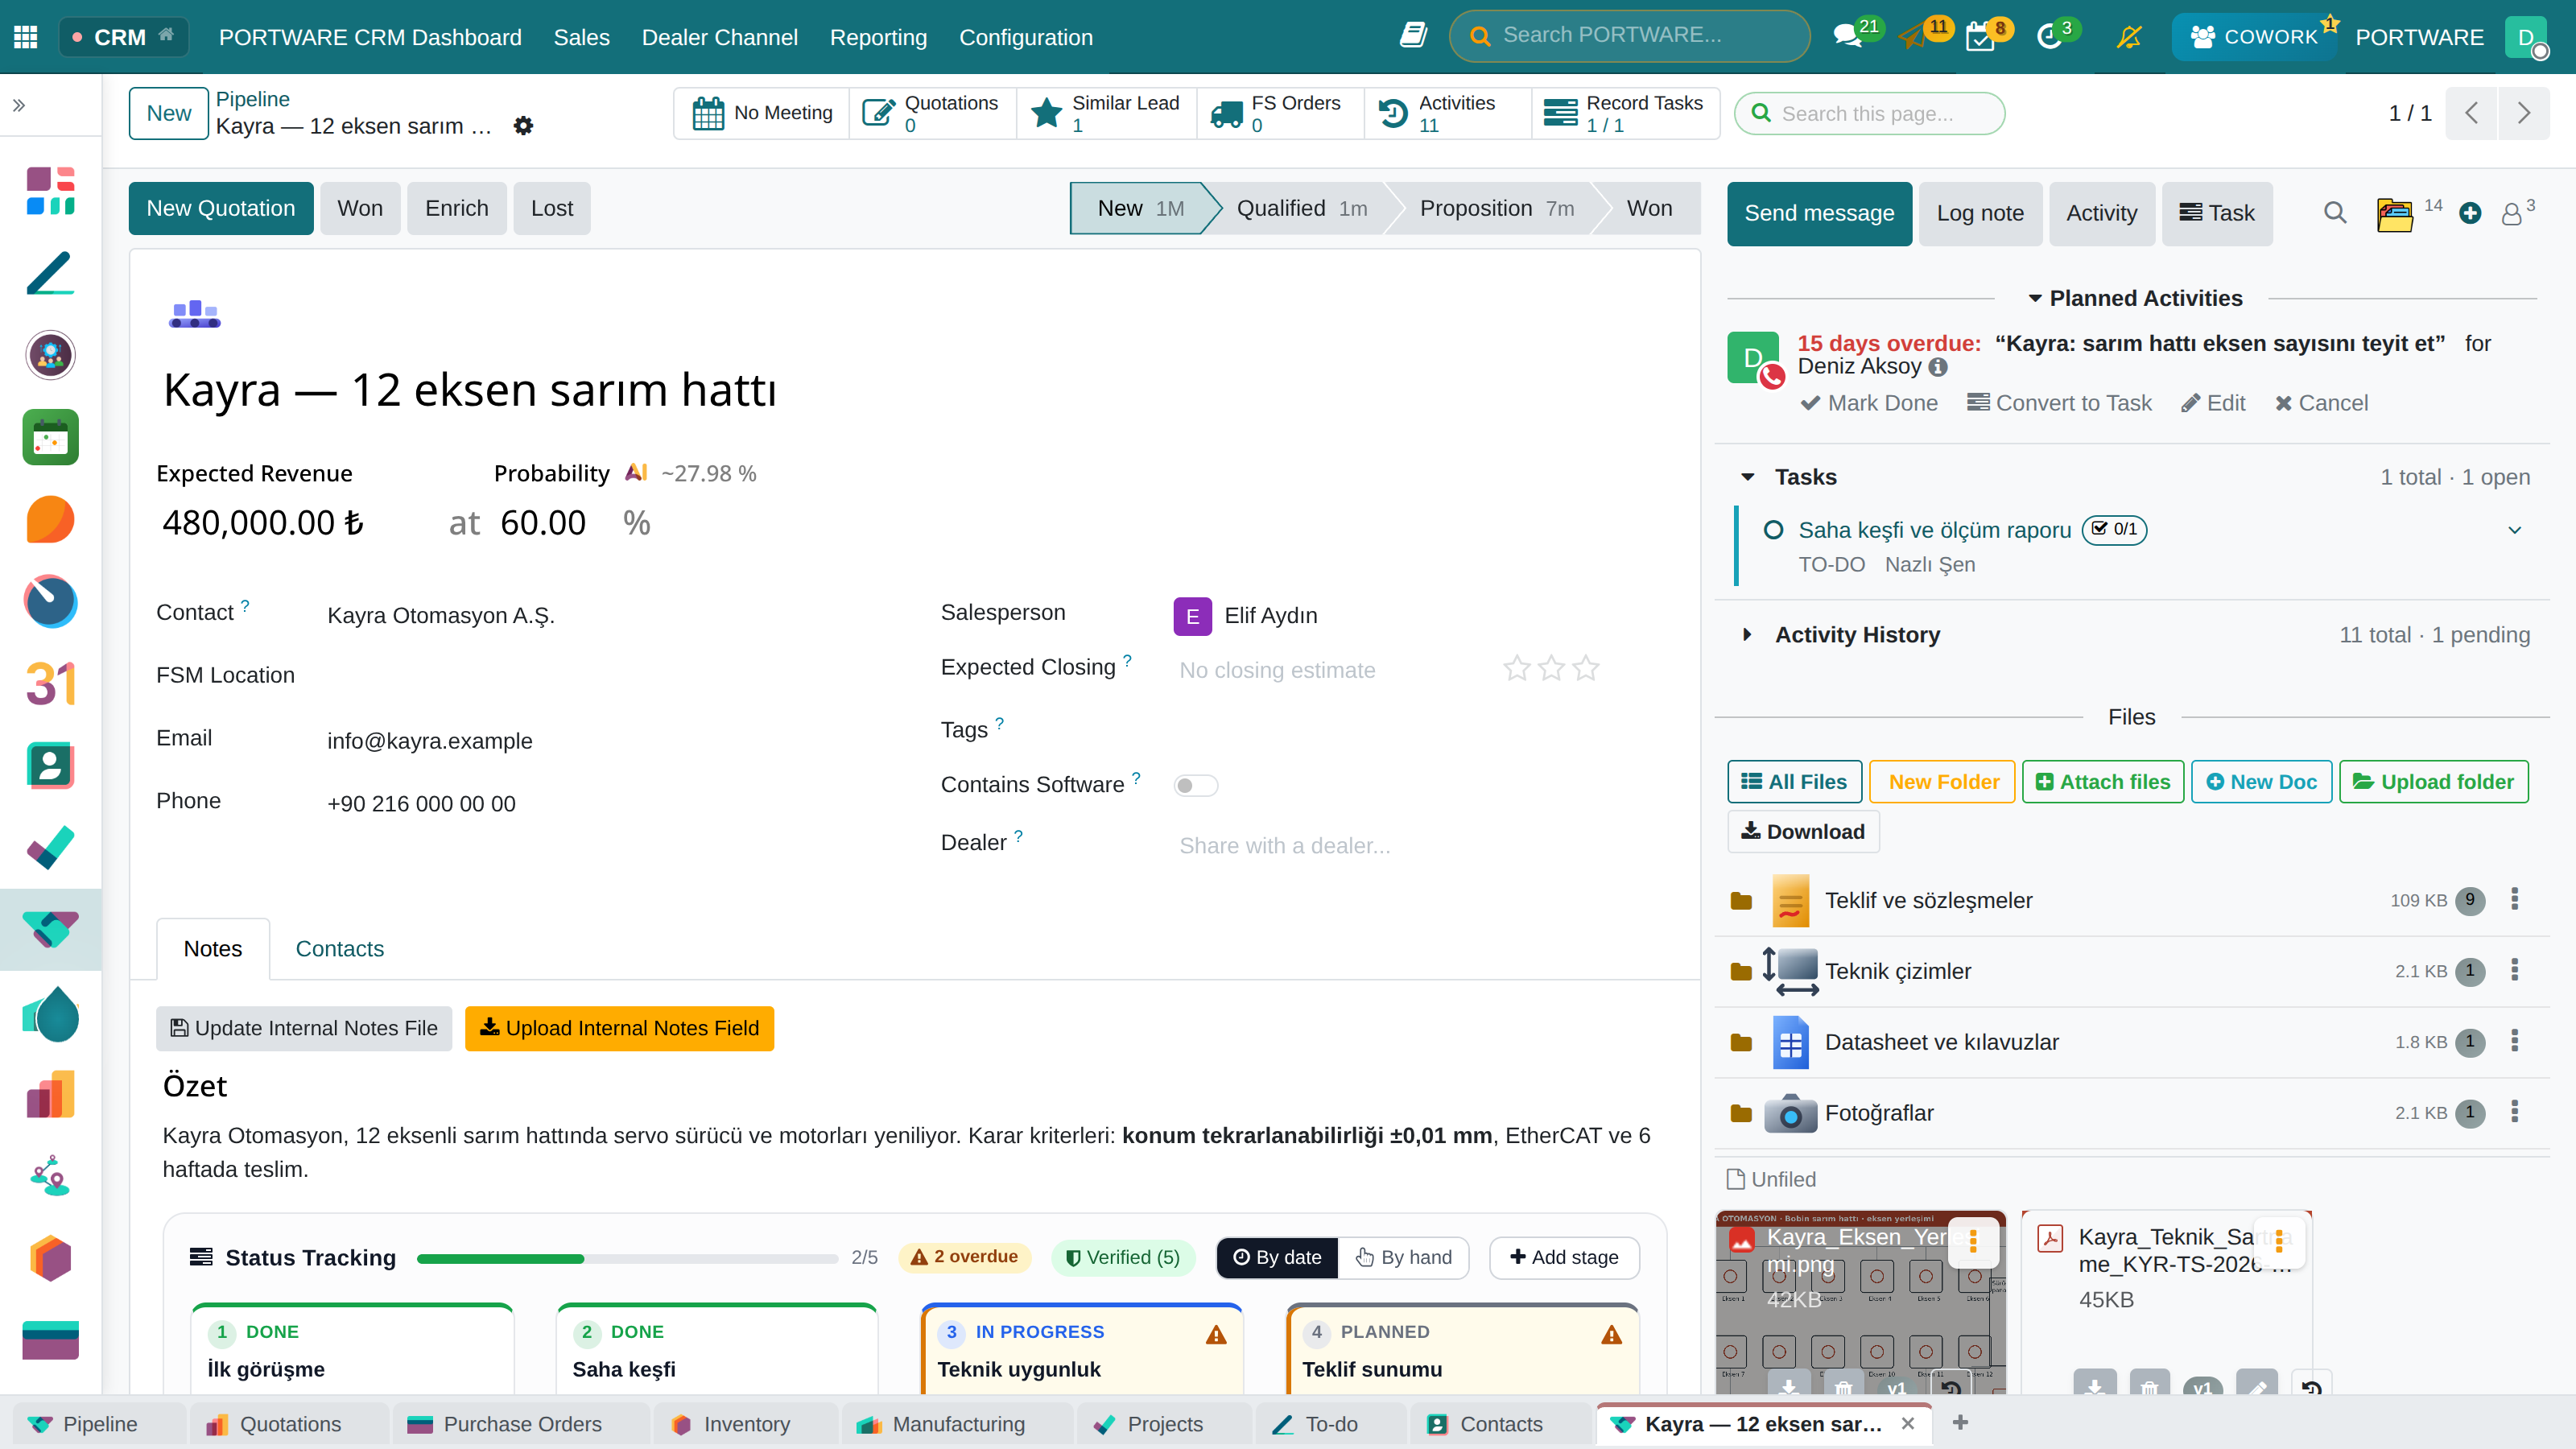Image resolution: width=2576 pixels, height=1449 pixels.
Task: Open the Dealer Channel menu
Action: 719,37
